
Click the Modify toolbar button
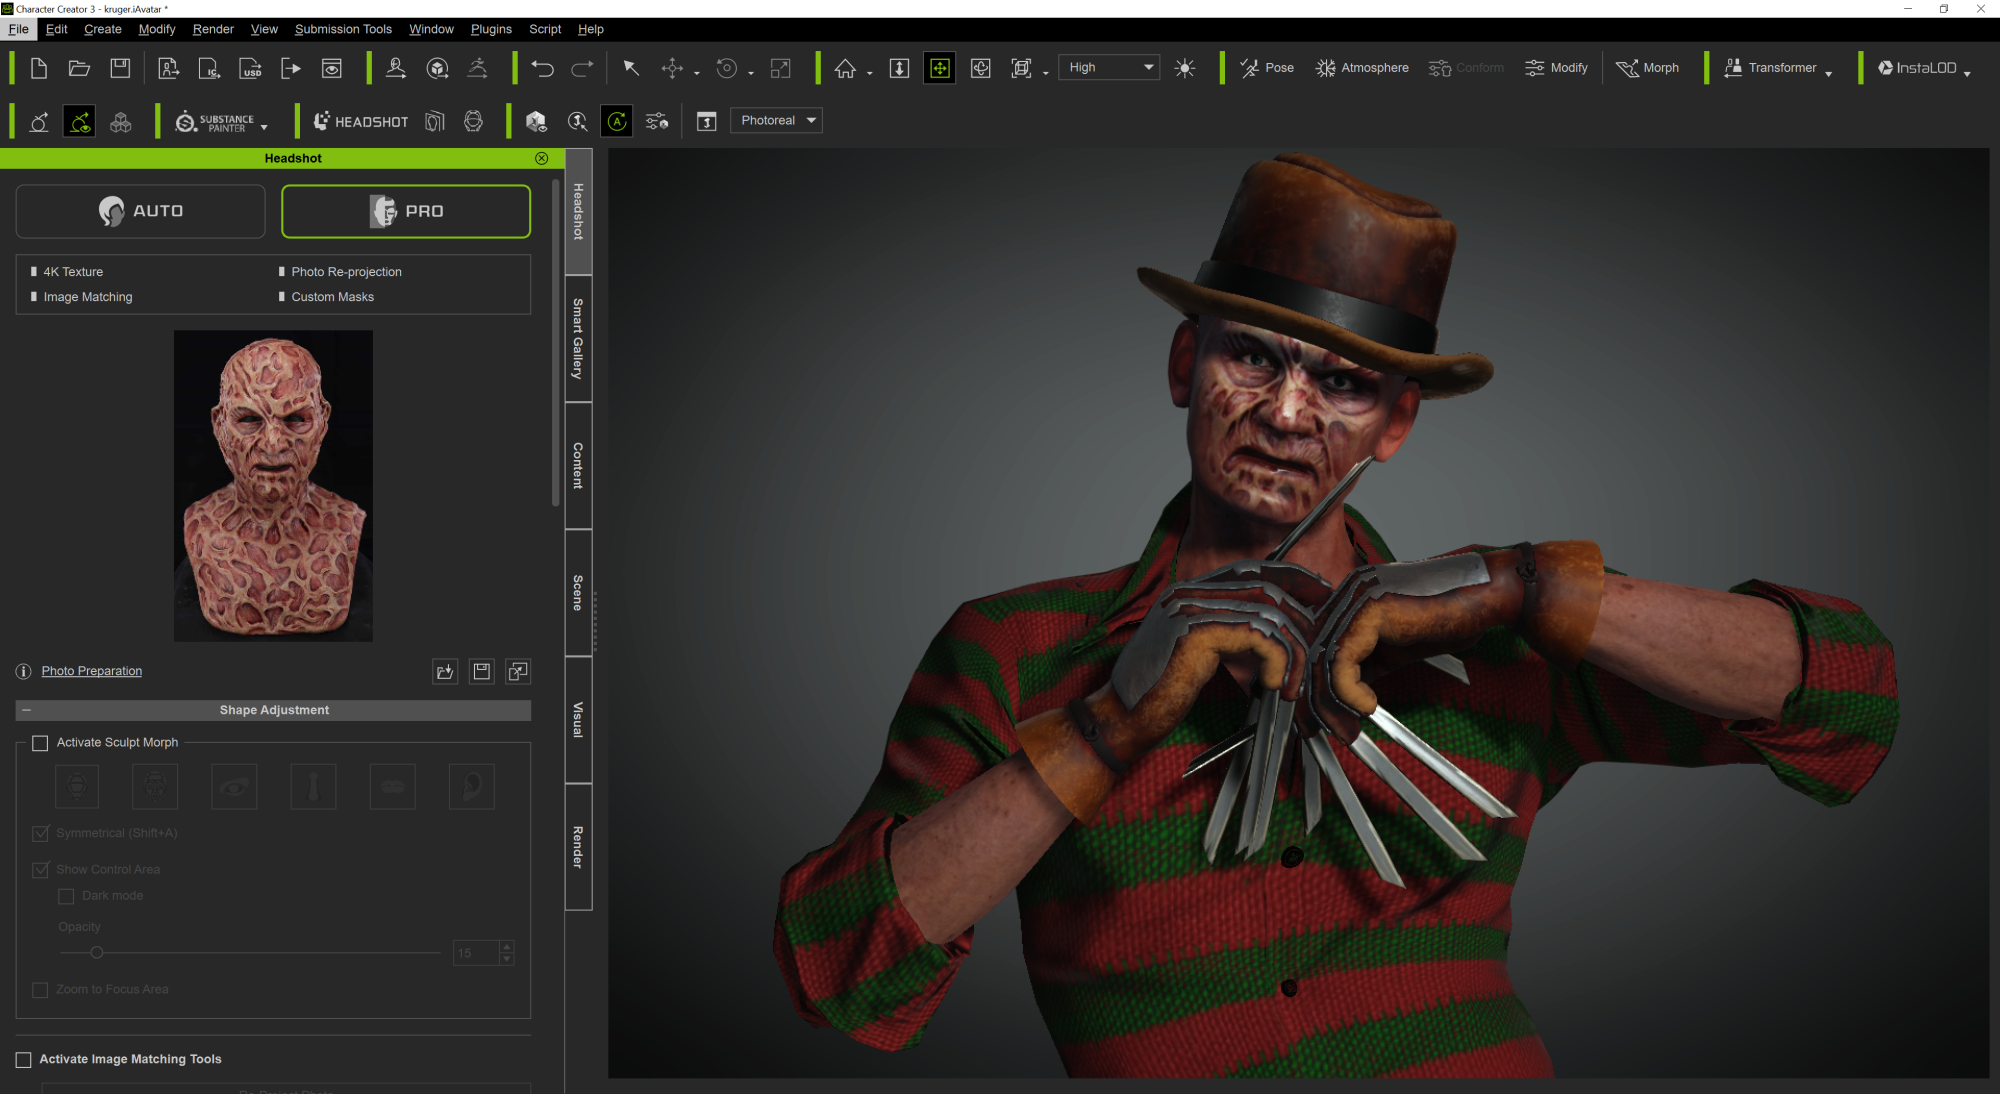coord(1556,68)
